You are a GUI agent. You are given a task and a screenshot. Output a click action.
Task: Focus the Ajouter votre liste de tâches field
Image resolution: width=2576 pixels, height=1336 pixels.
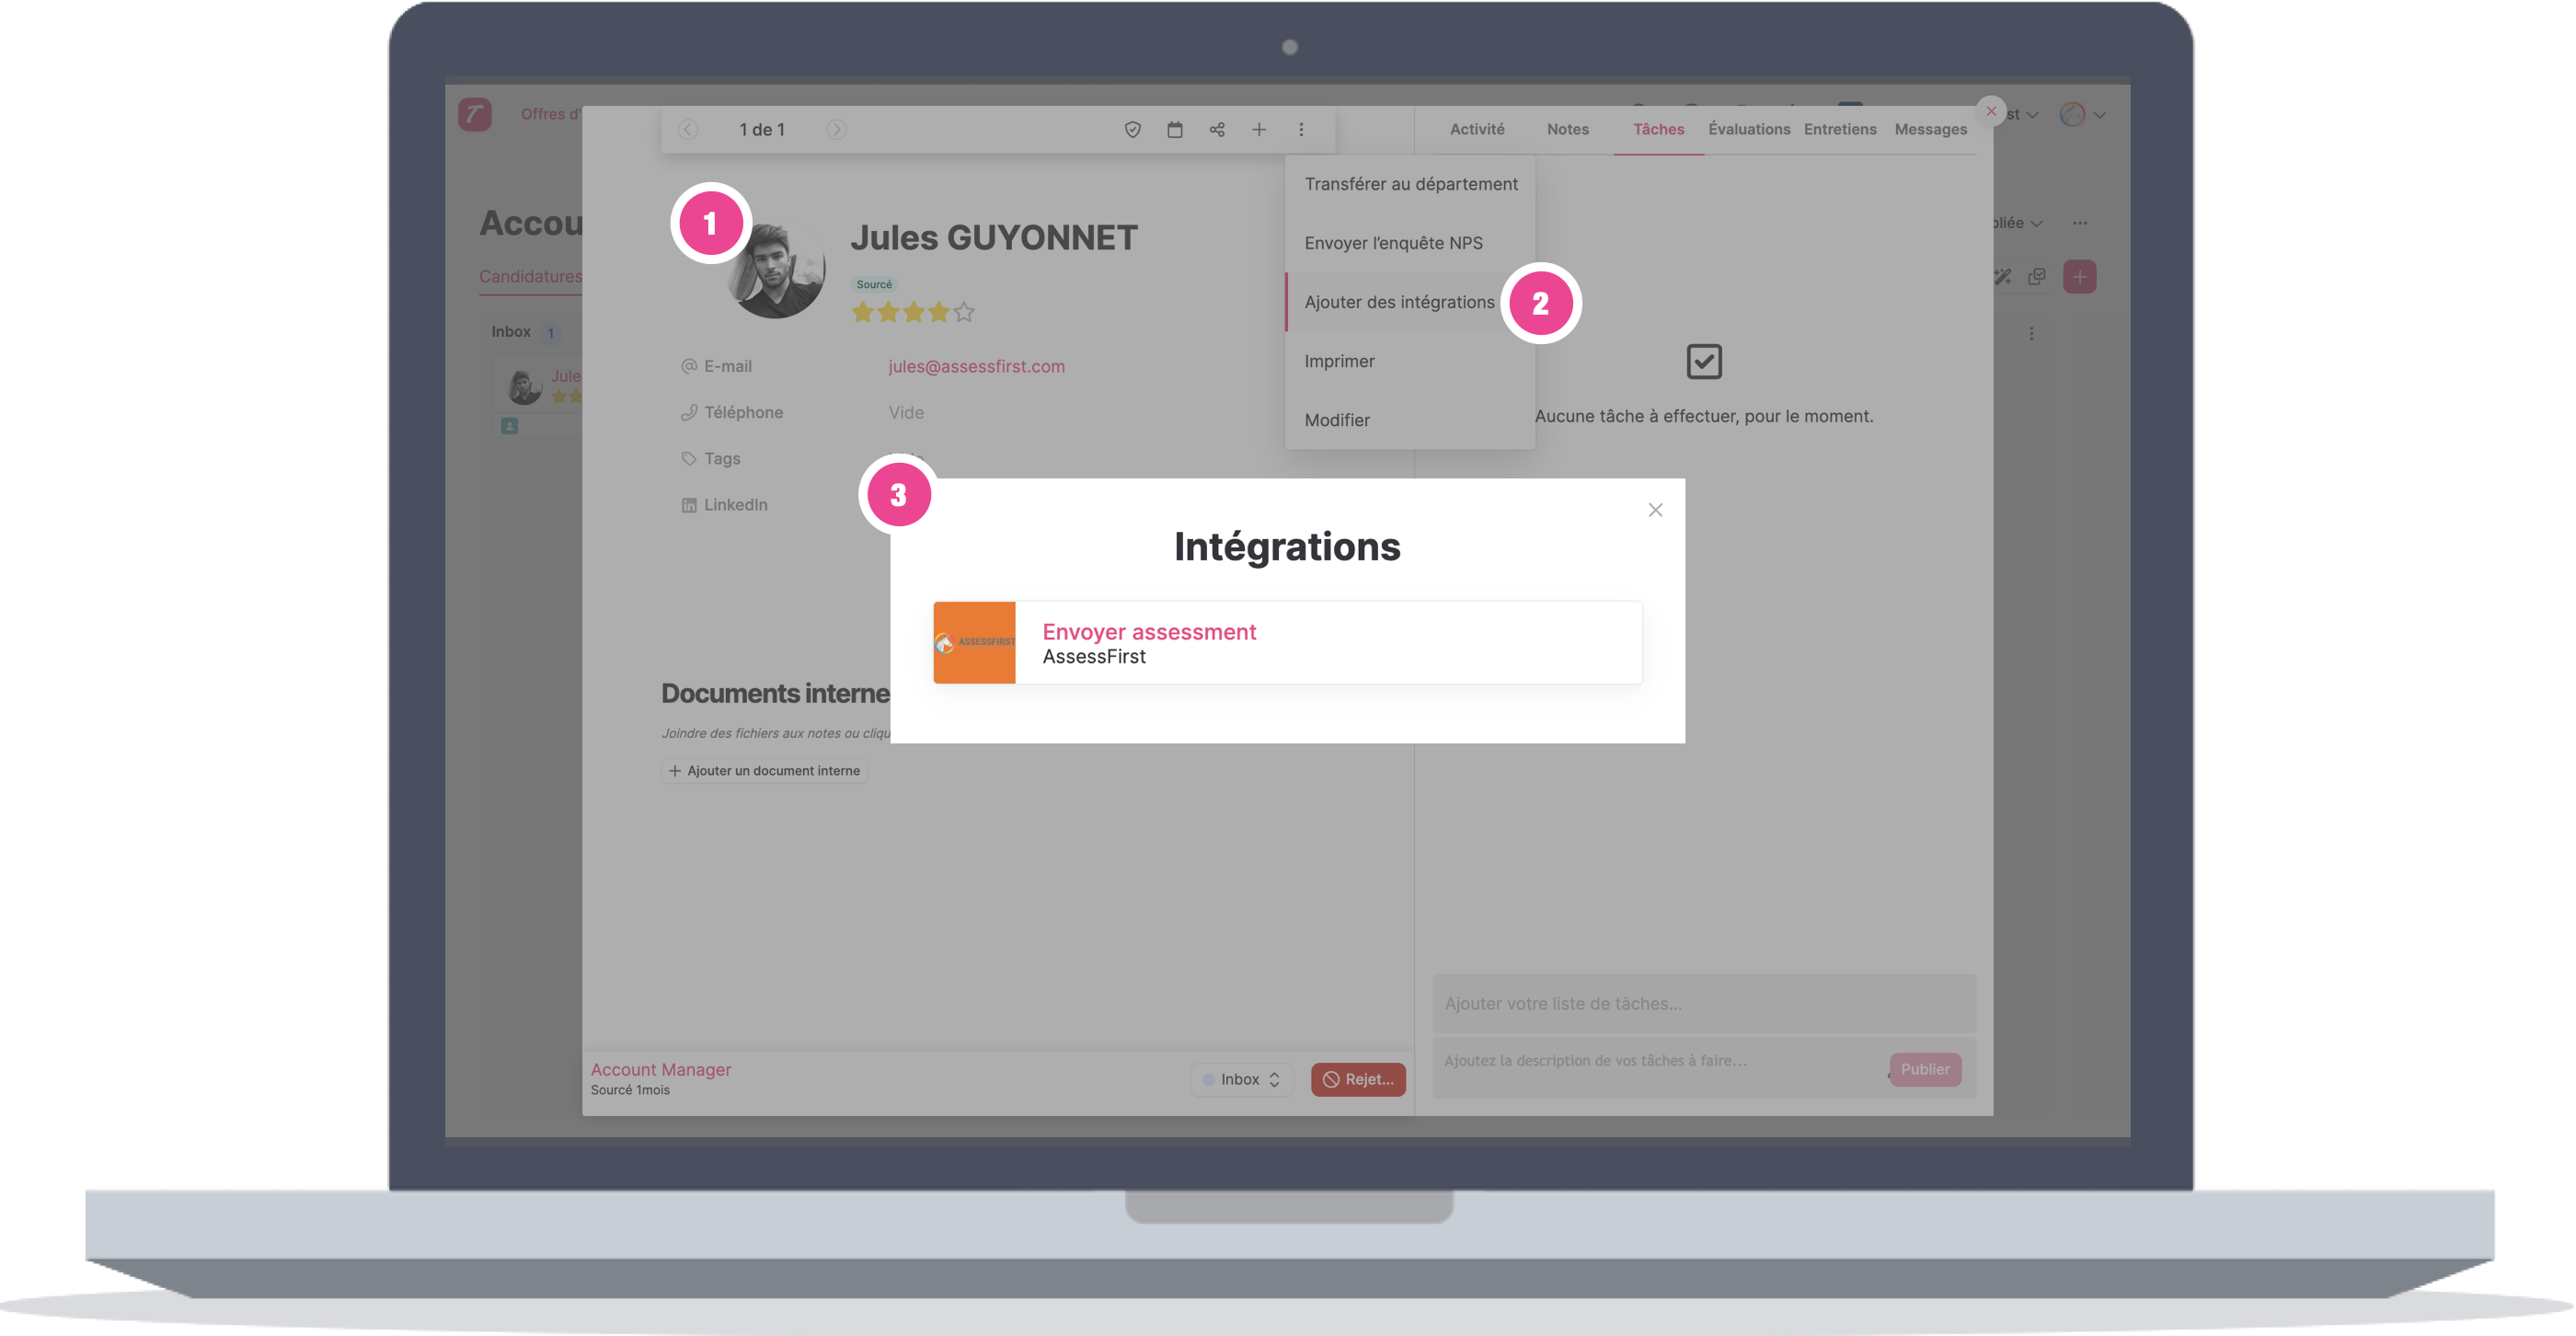1703,1003
